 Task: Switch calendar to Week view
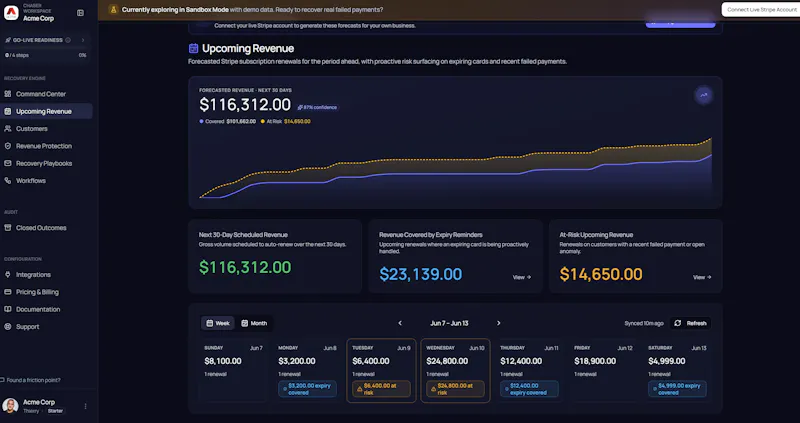point(218,323)
